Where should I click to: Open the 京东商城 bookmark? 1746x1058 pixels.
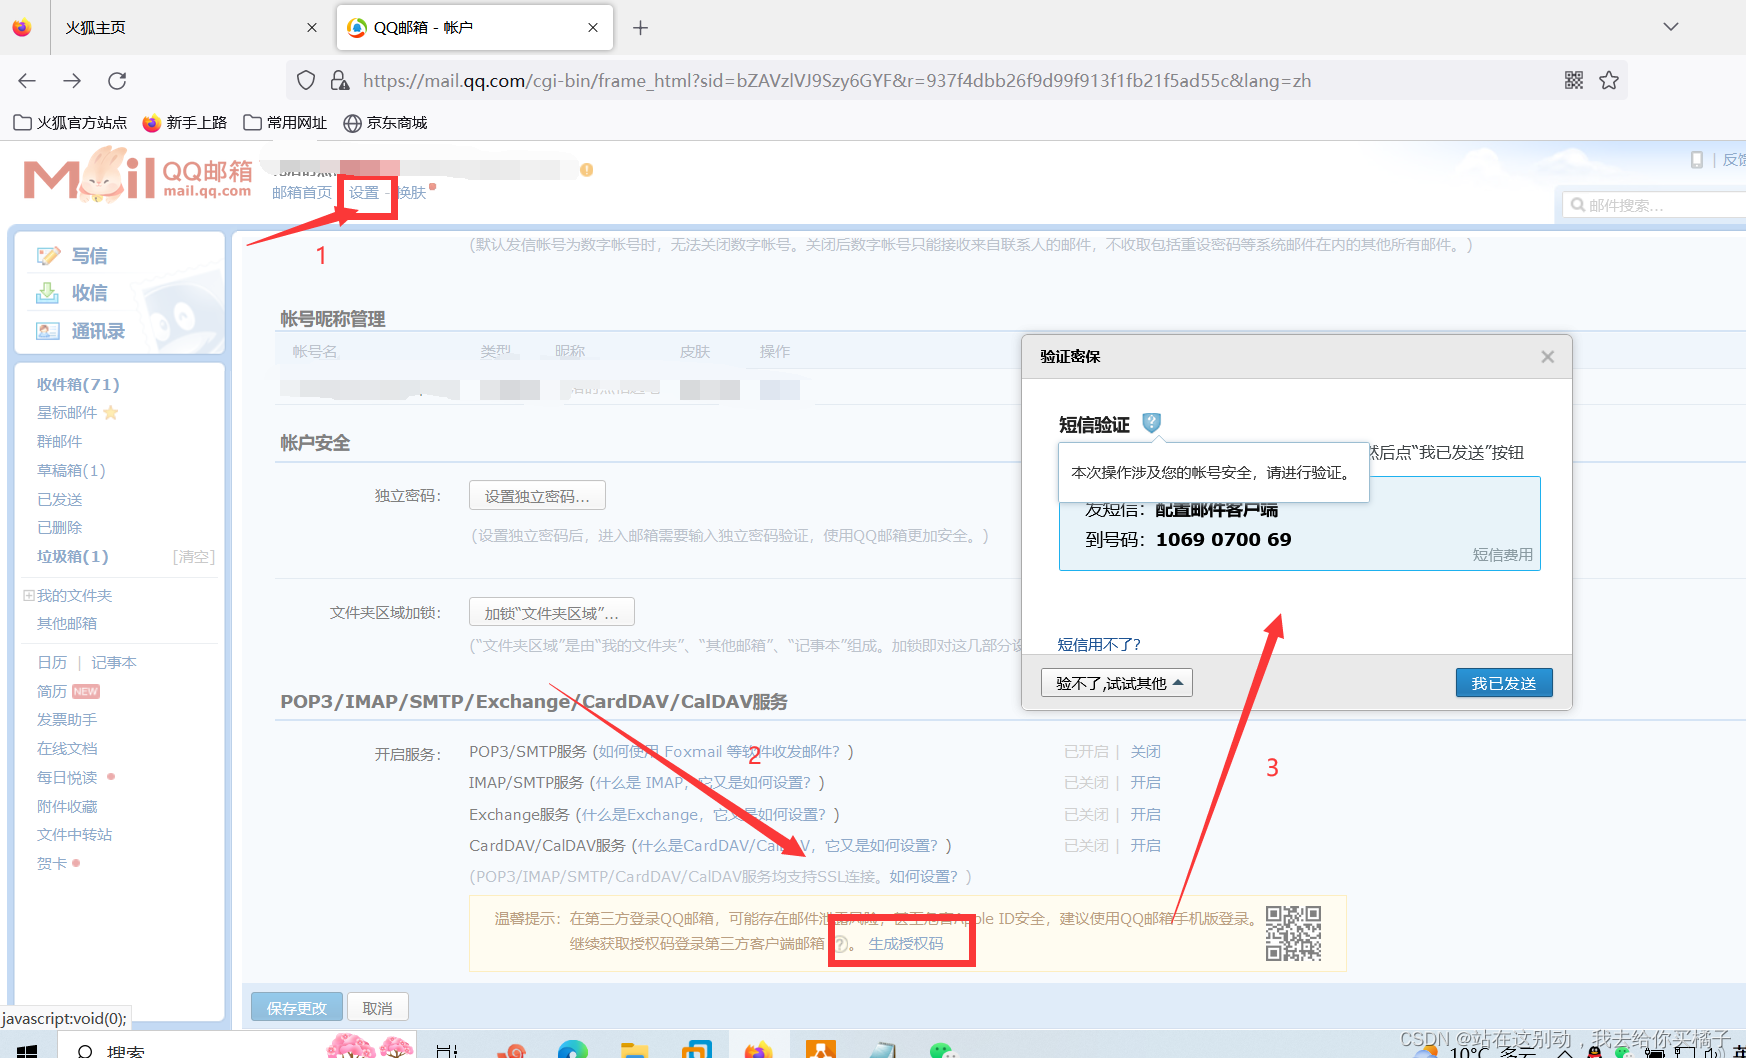point(385,123)
